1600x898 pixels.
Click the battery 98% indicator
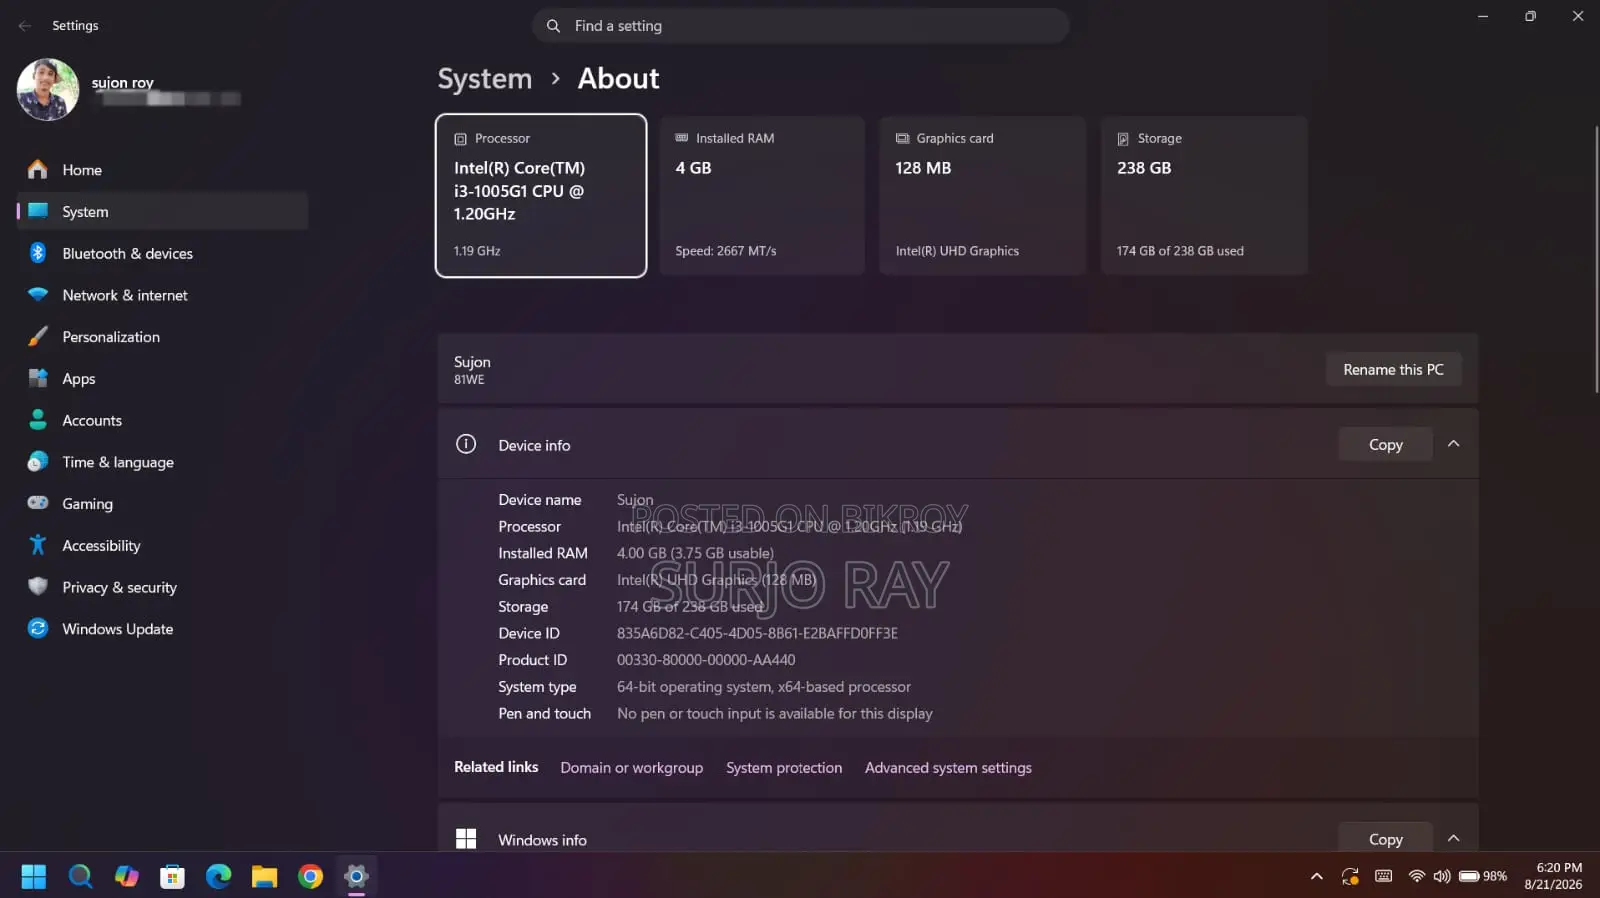click(1483, 877)
